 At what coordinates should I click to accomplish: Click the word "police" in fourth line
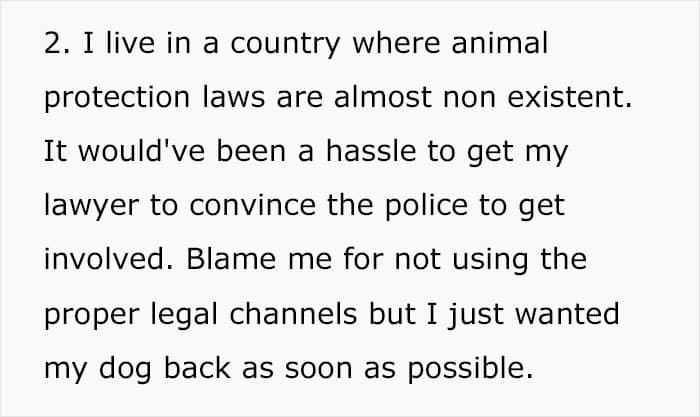click(426, 208)
